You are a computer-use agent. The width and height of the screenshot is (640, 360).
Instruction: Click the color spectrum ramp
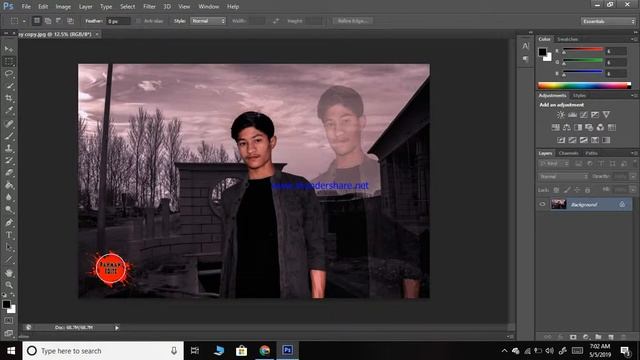pos(584,85)
